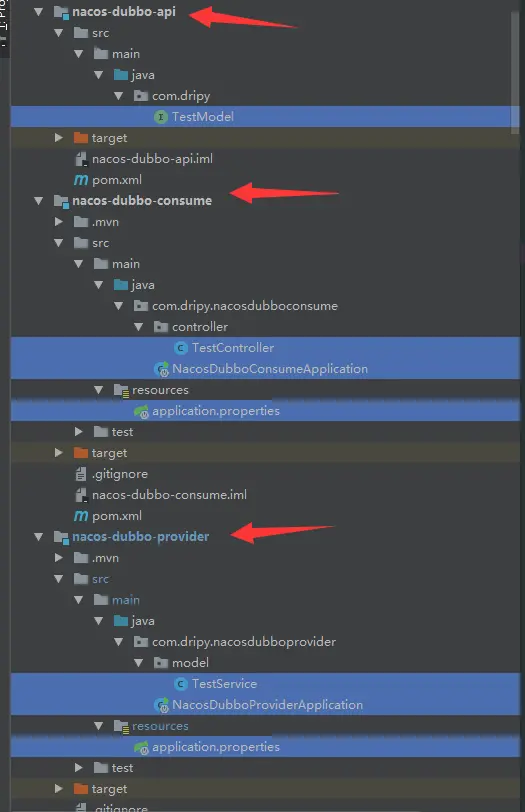Click the project tree vertical scrollbar
The width and height of the screenshot is (525, 812).
point(515,72)
